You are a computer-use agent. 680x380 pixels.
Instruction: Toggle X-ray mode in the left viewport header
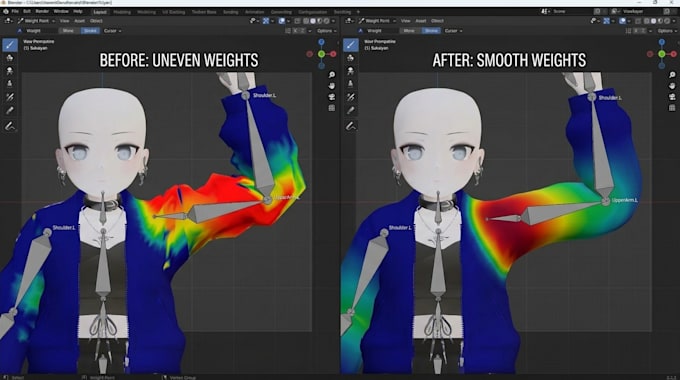point(298,21)
